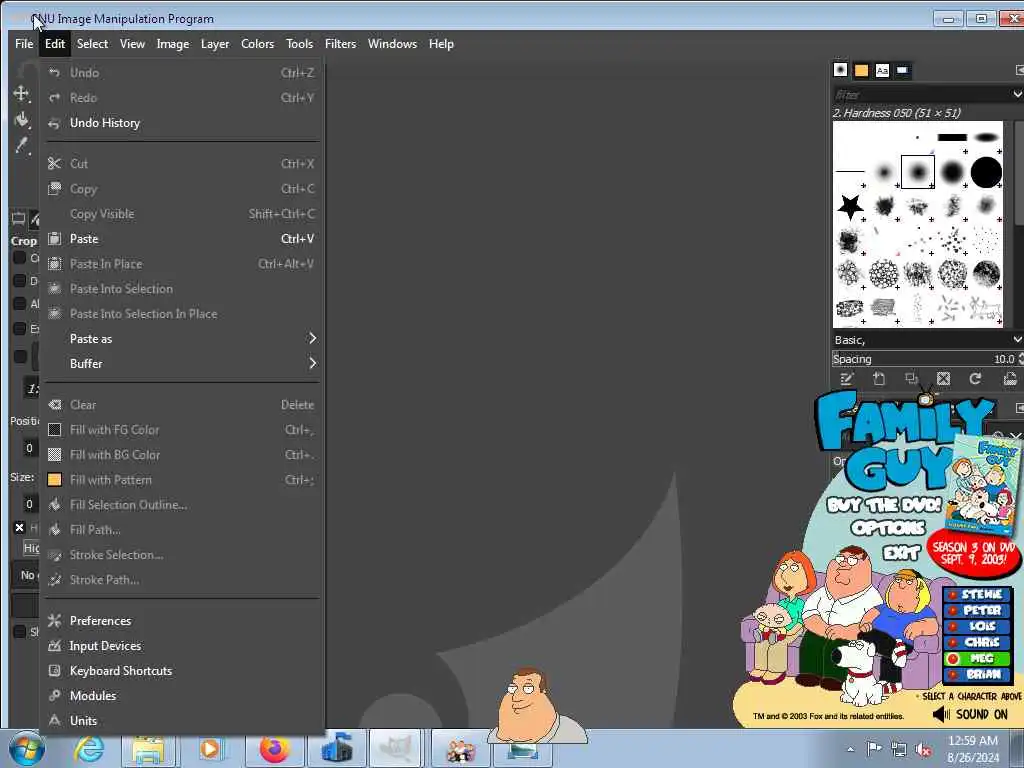Select the black star brush thumbnail
This screenshot has height=768, width=1024.
point(850,206)
